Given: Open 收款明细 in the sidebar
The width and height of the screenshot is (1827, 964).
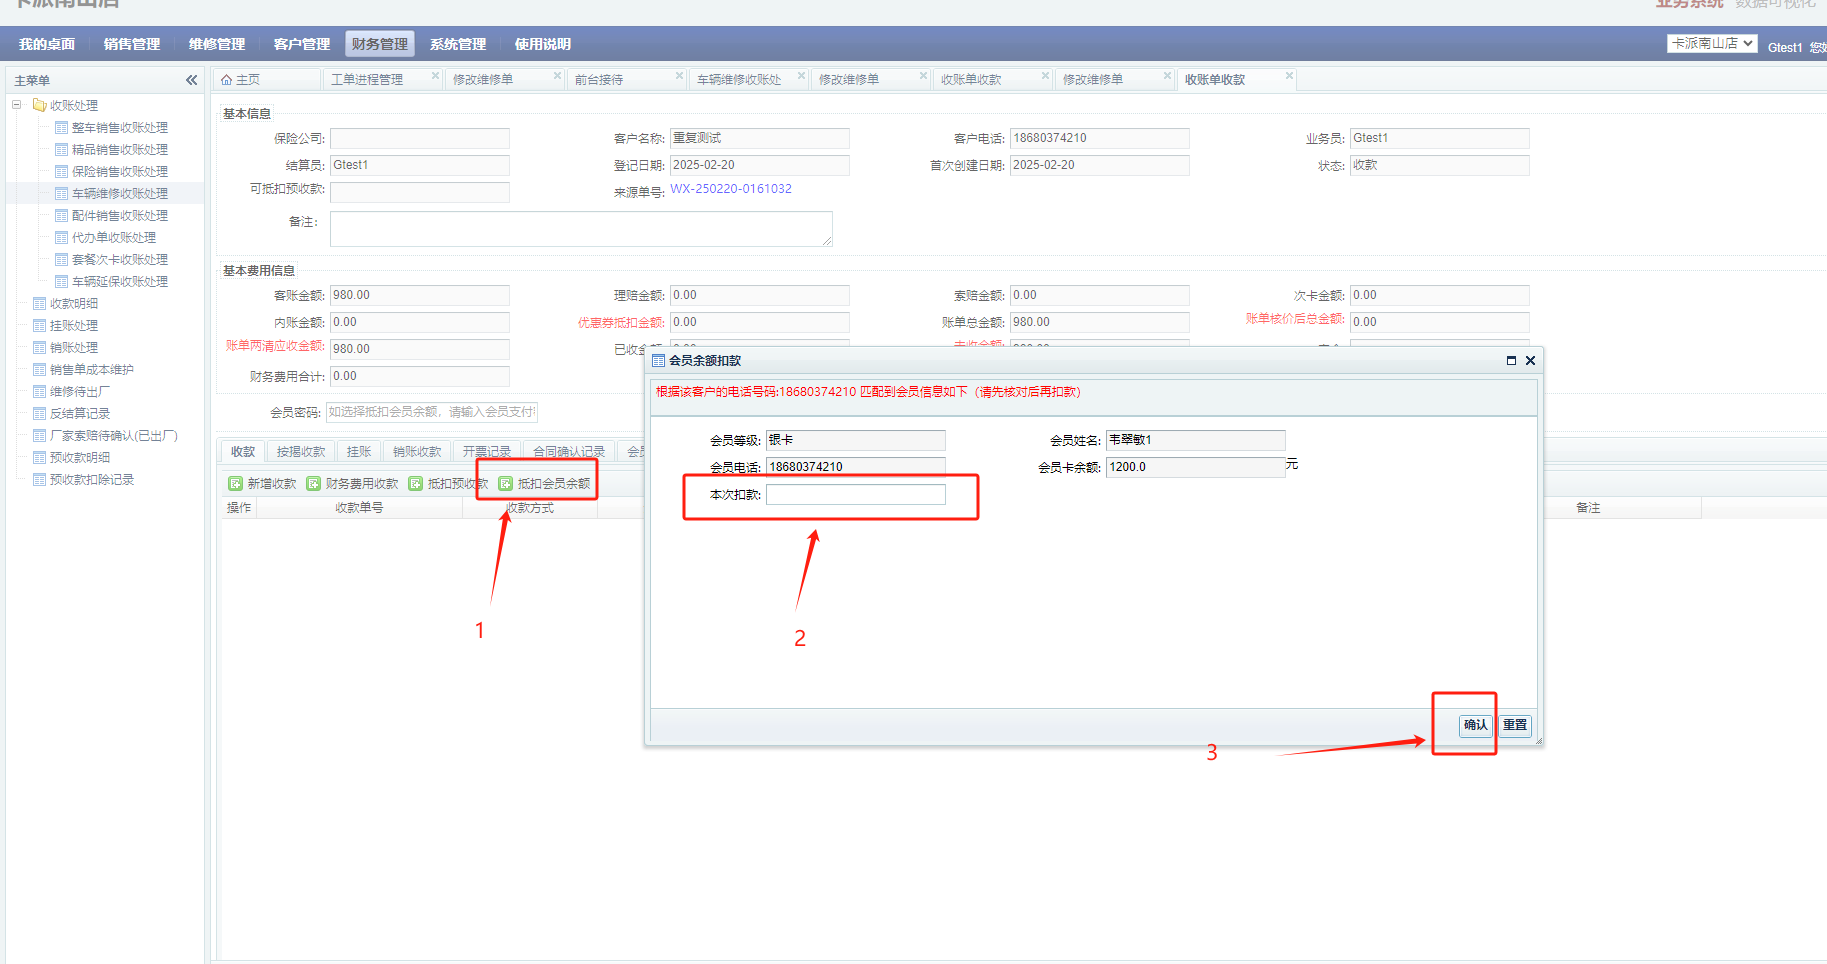Looking at the screenshot, I should [74, 304].
